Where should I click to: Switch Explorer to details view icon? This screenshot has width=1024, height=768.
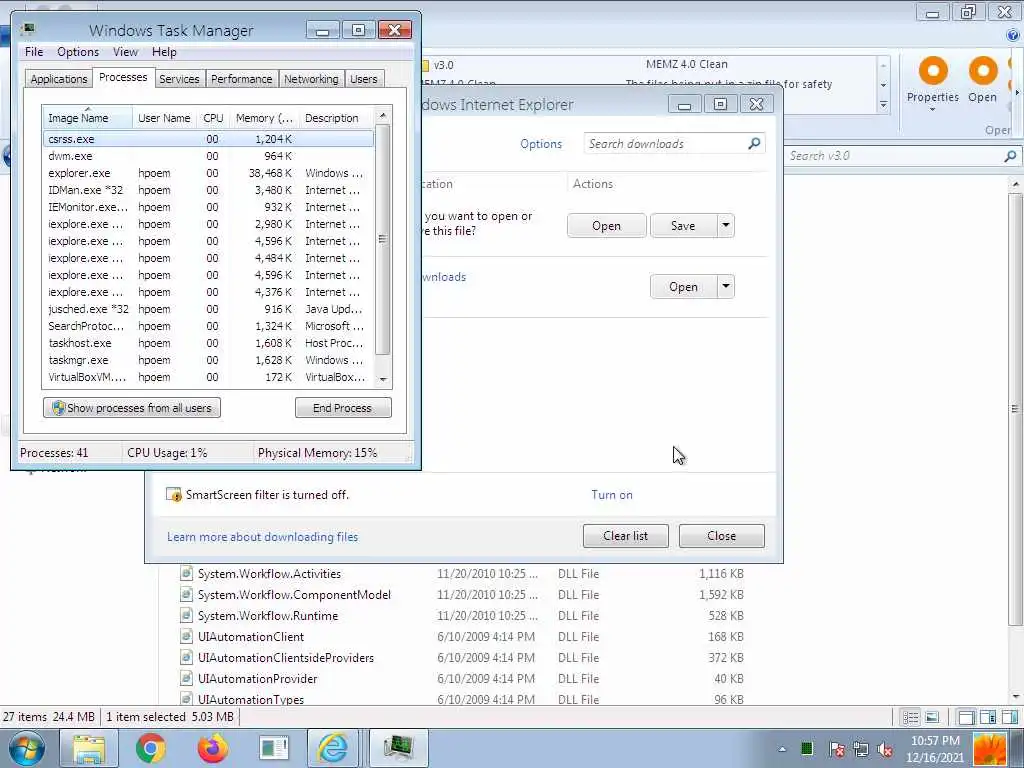point(910,718)
